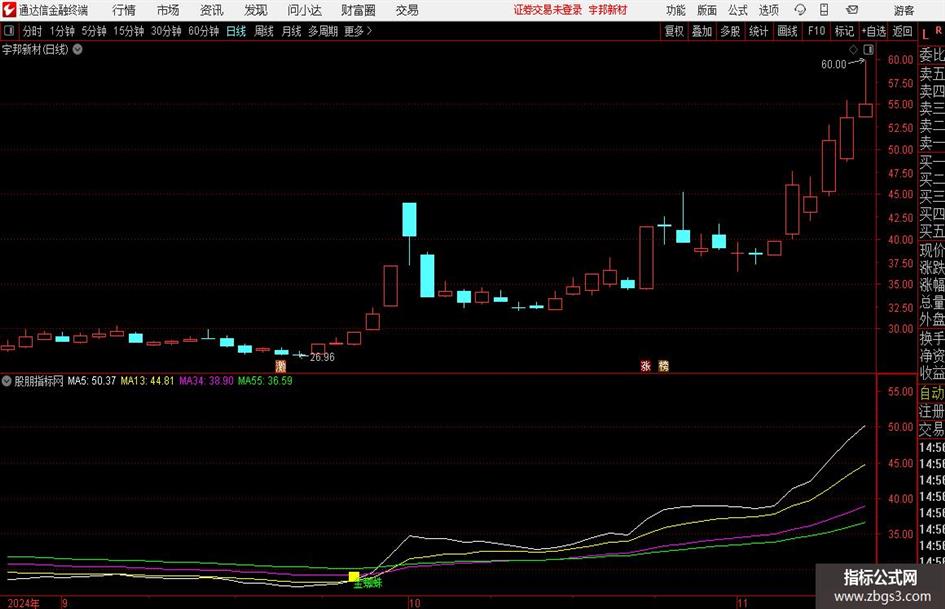This screenshot has width=945, height=609.
Task: Click the month 10 marker on the time axis
Action: point(414,603)
